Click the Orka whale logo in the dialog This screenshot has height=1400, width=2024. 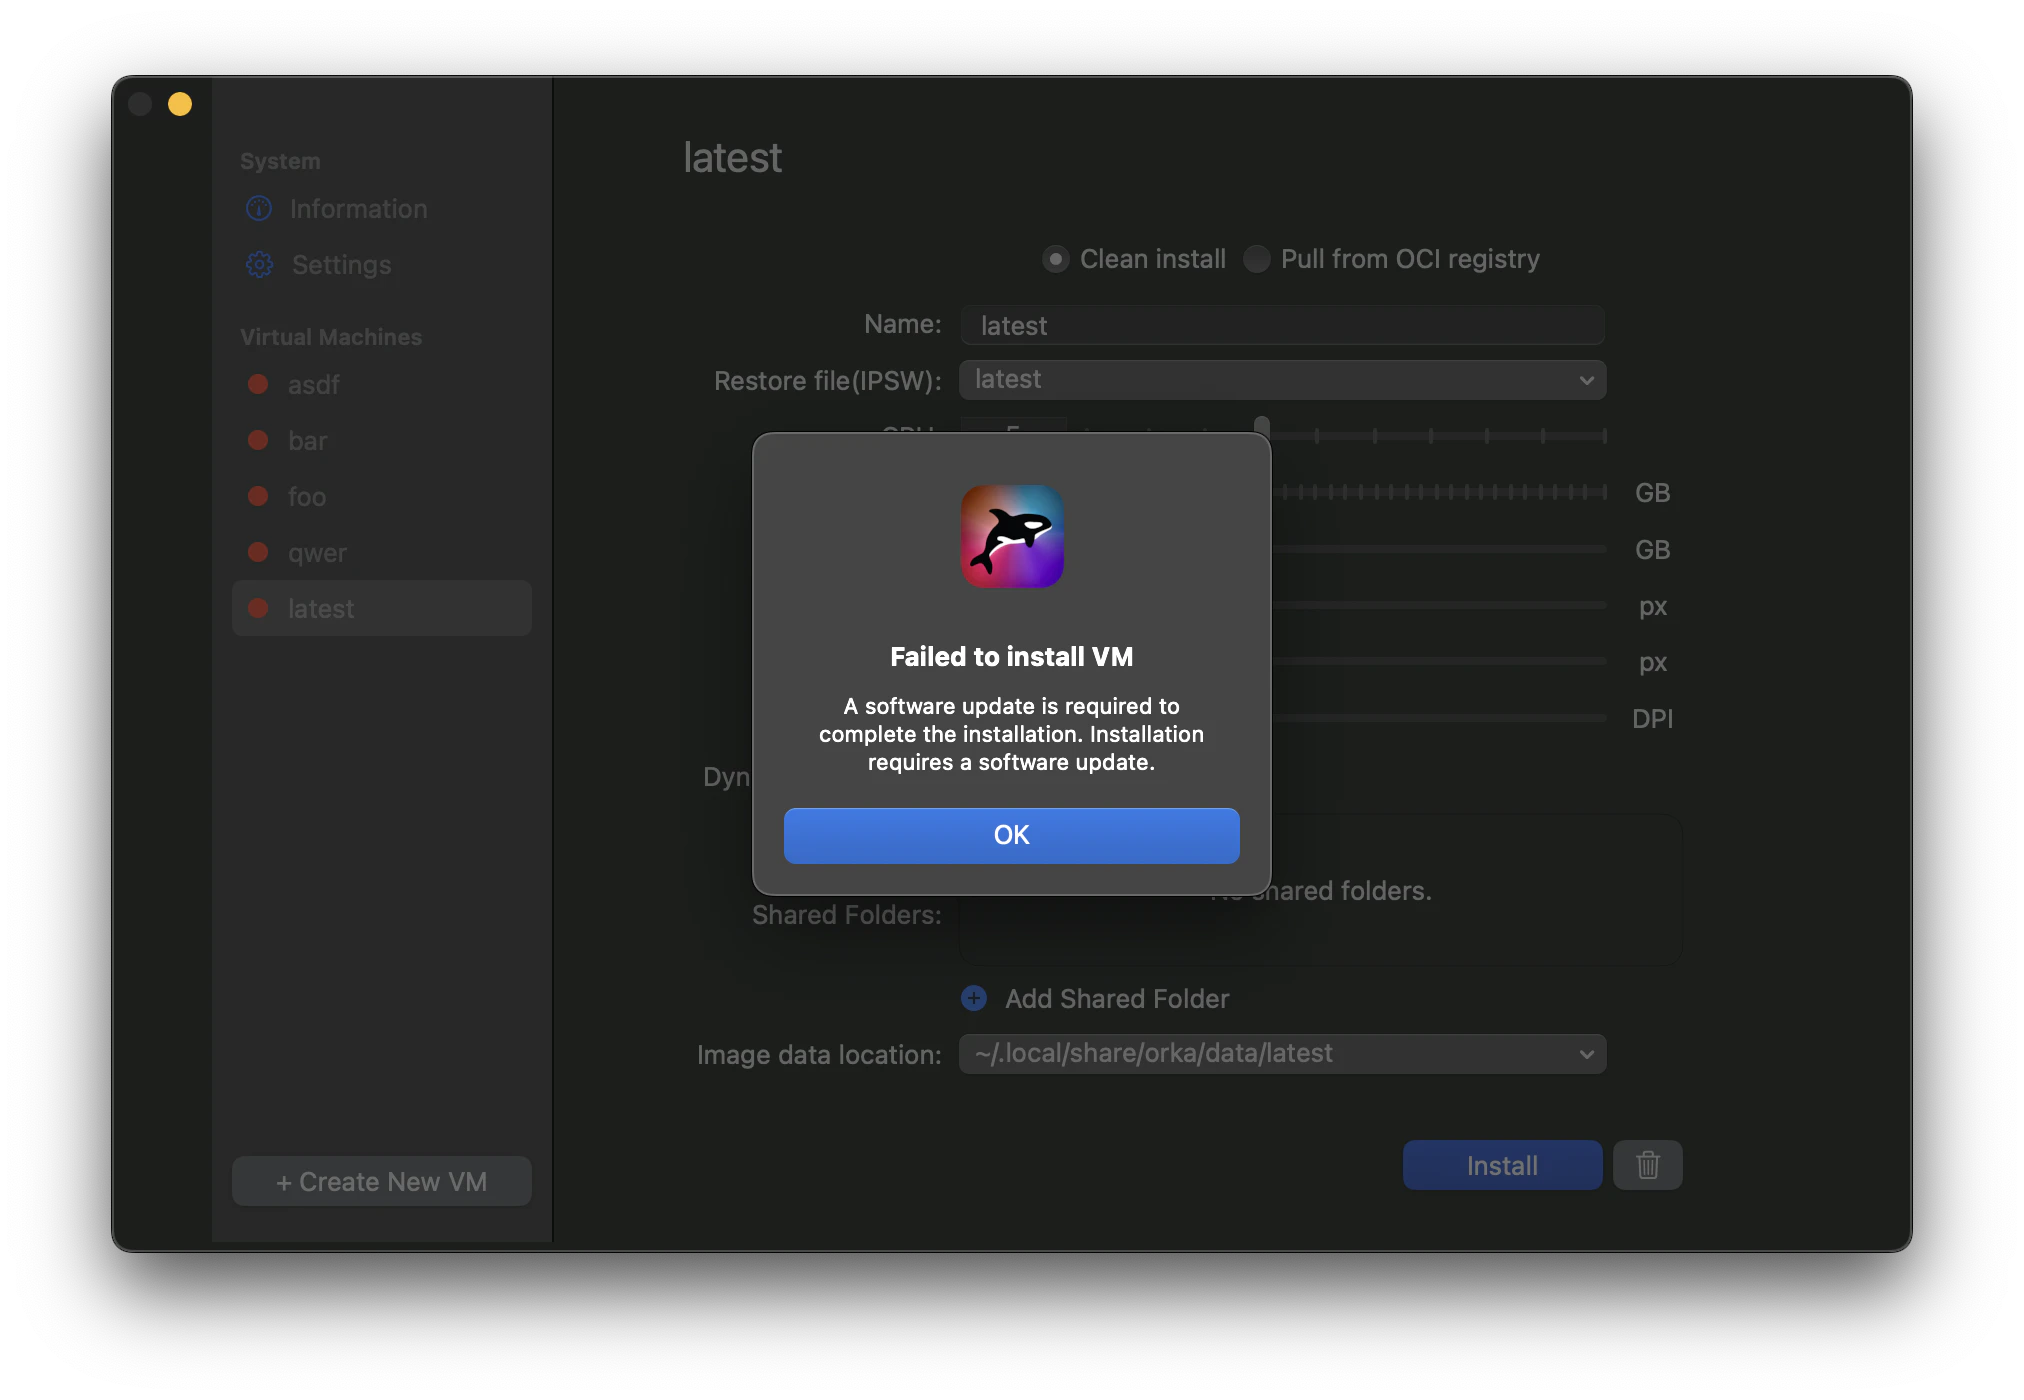(x=1012, y=537)
